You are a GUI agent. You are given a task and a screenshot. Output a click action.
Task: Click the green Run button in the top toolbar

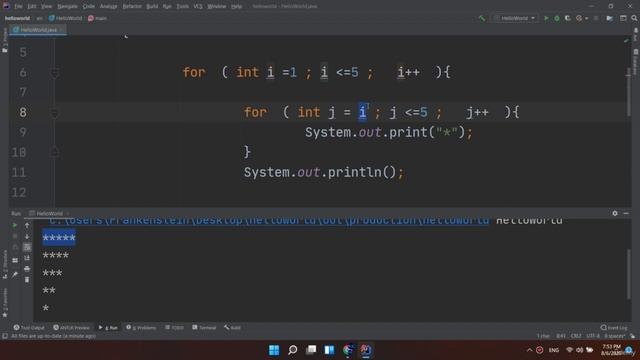pos(546,18)
